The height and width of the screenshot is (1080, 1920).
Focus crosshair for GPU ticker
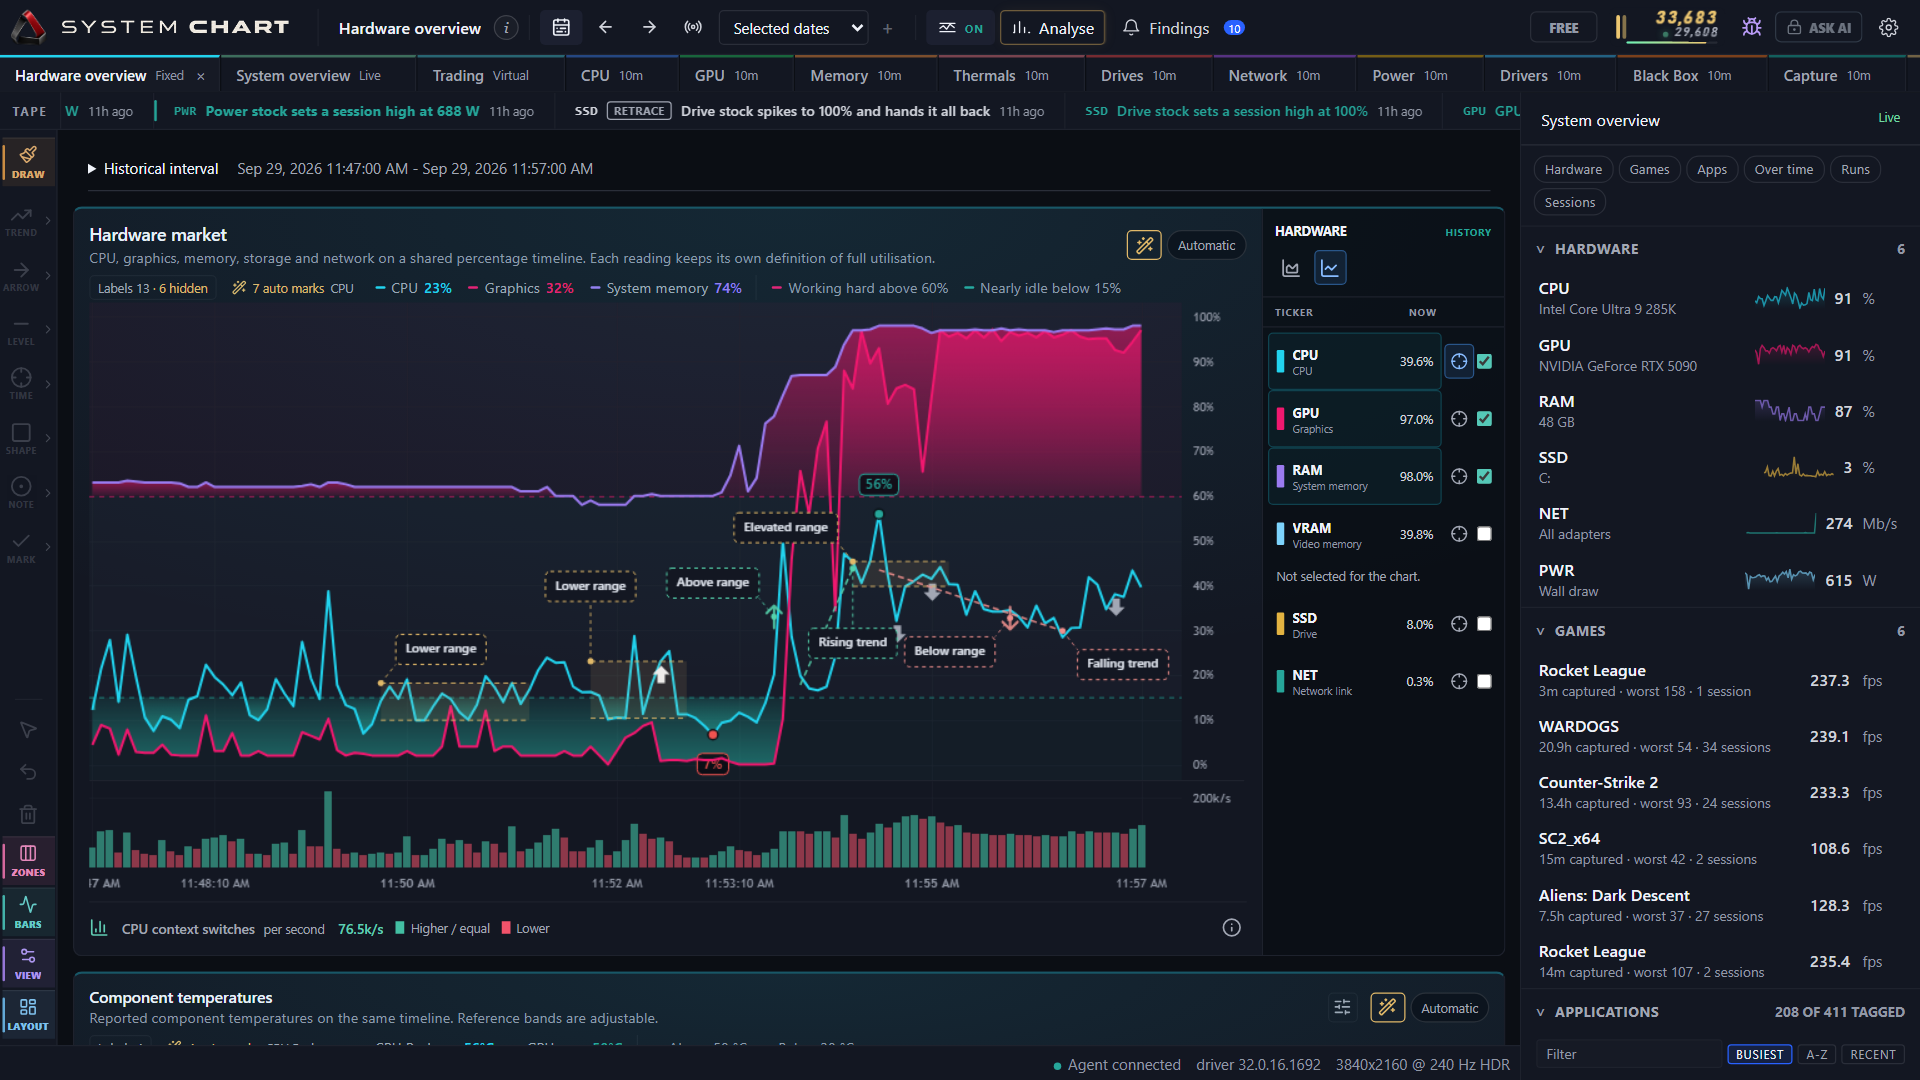click(x=1459, y=419)
